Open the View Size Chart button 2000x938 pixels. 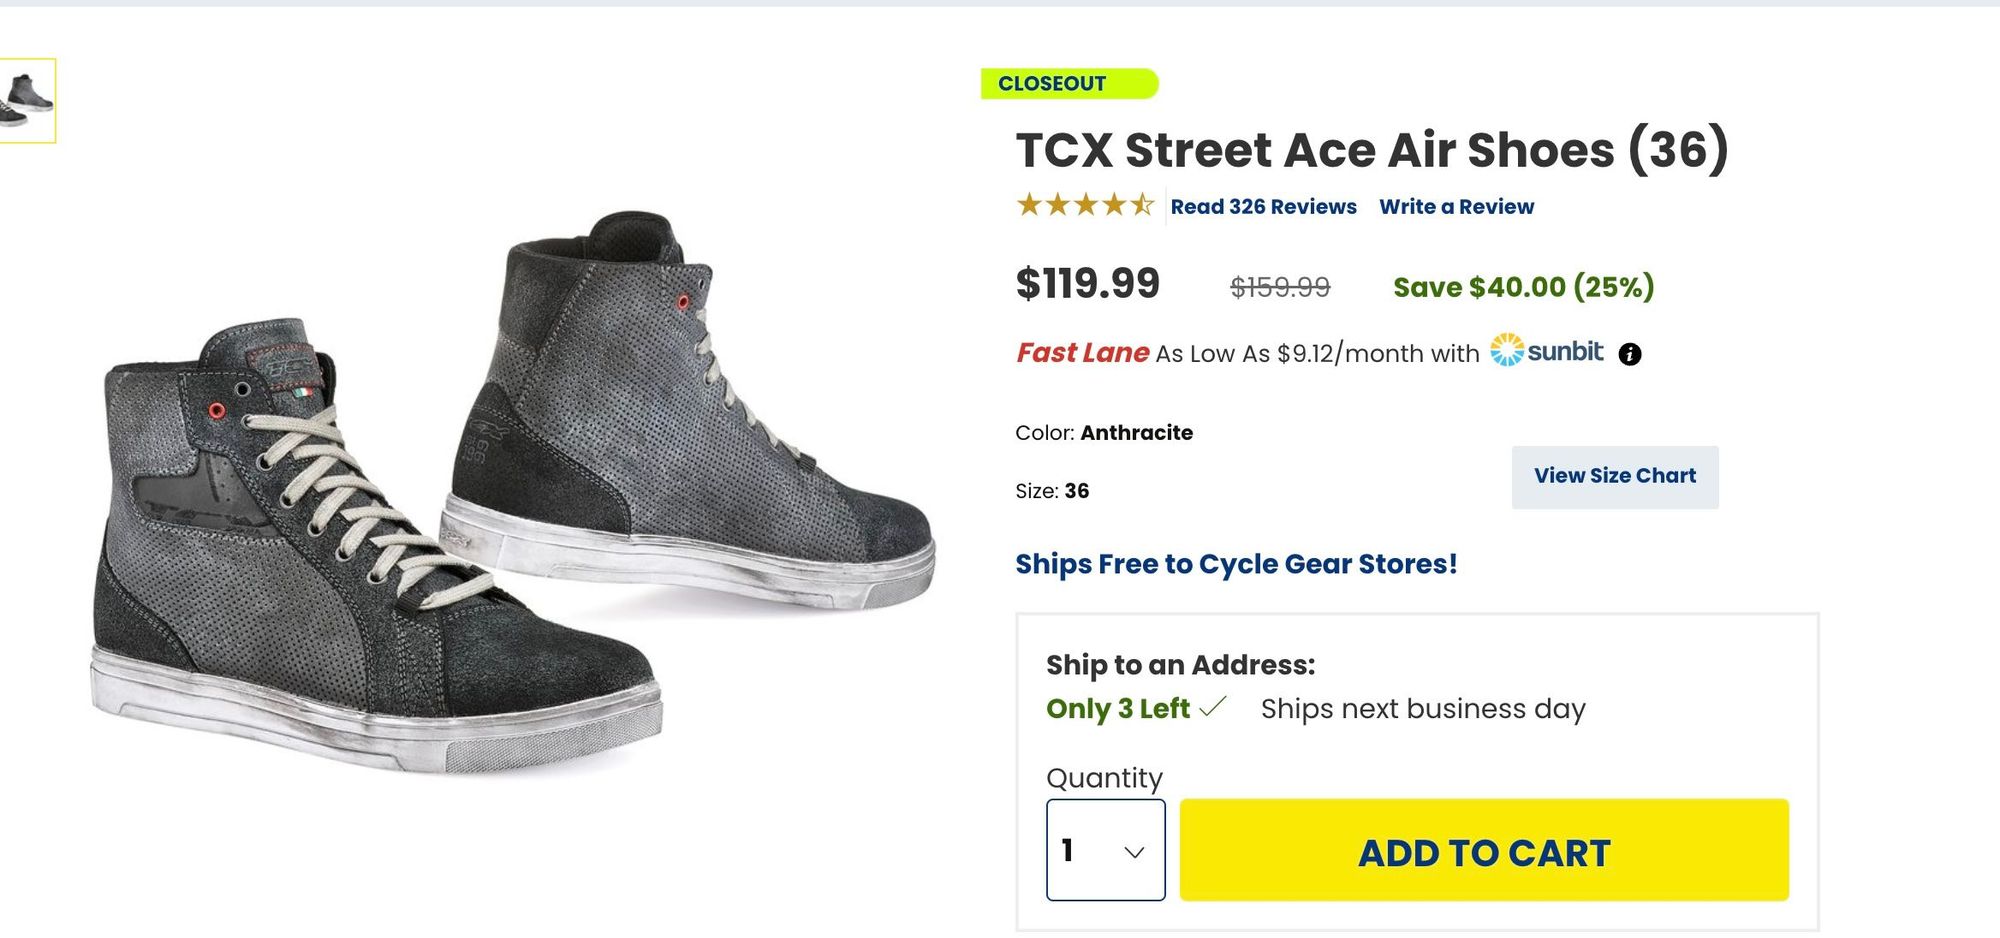[x=1614, y=476]
